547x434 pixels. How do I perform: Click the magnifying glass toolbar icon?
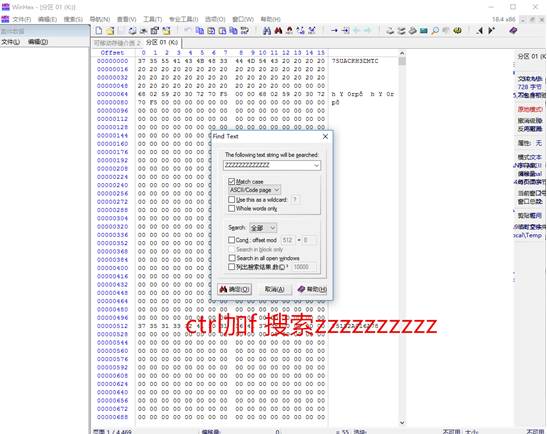pyautogui.click(x=435, y=31)
